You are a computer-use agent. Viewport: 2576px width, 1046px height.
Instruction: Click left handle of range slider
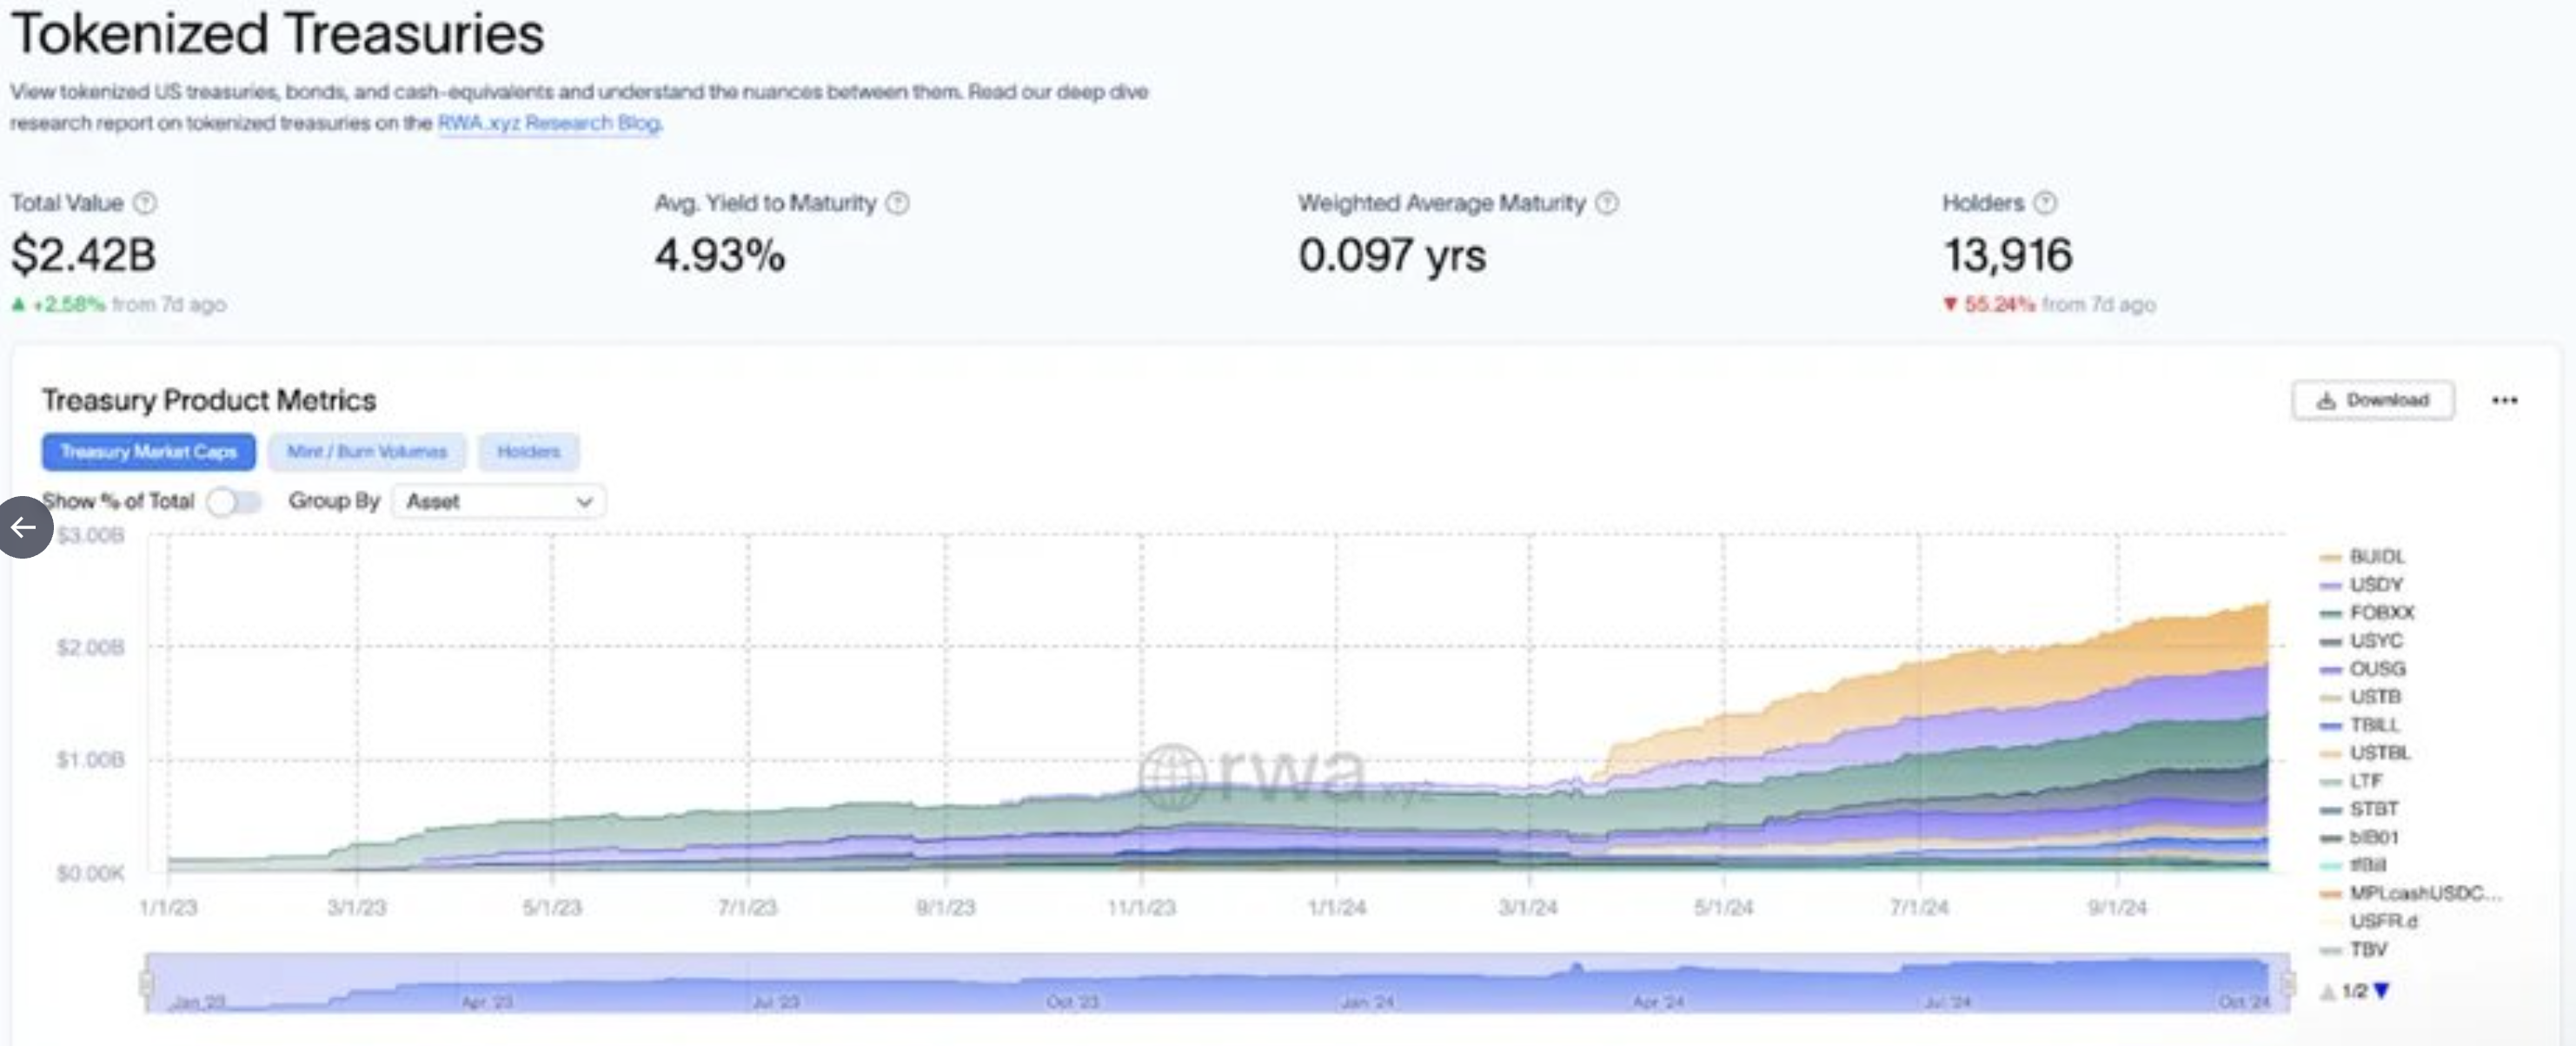(x=146, y=983)
